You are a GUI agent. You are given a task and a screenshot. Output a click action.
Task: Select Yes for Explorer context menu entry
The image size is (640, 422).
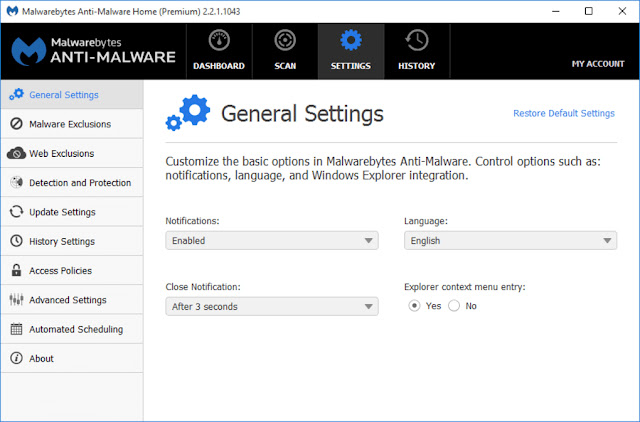(x=414, y=306)
